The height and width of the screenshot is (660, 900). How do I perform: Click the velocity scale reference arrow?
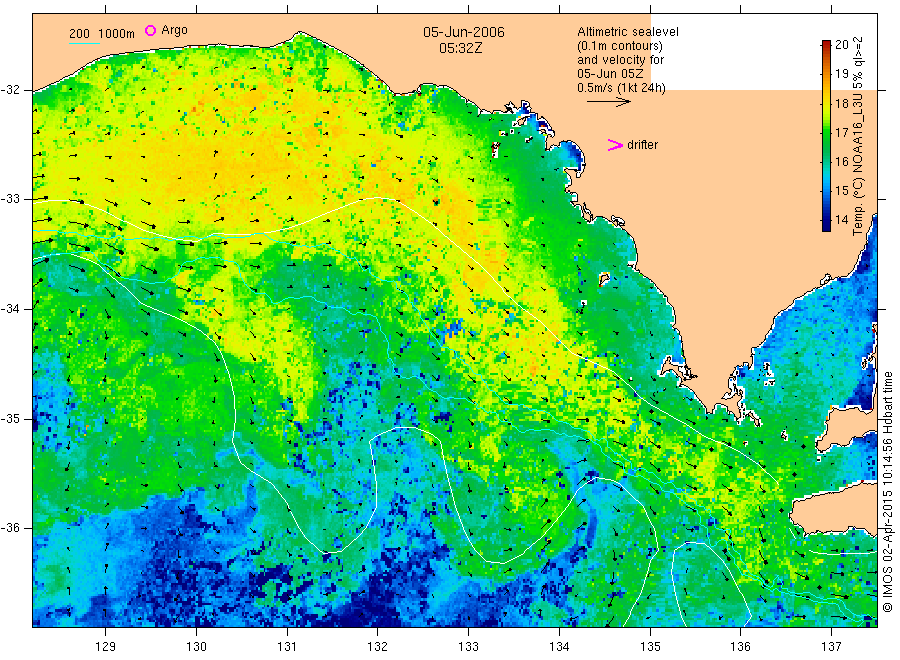tap(608, 102)
